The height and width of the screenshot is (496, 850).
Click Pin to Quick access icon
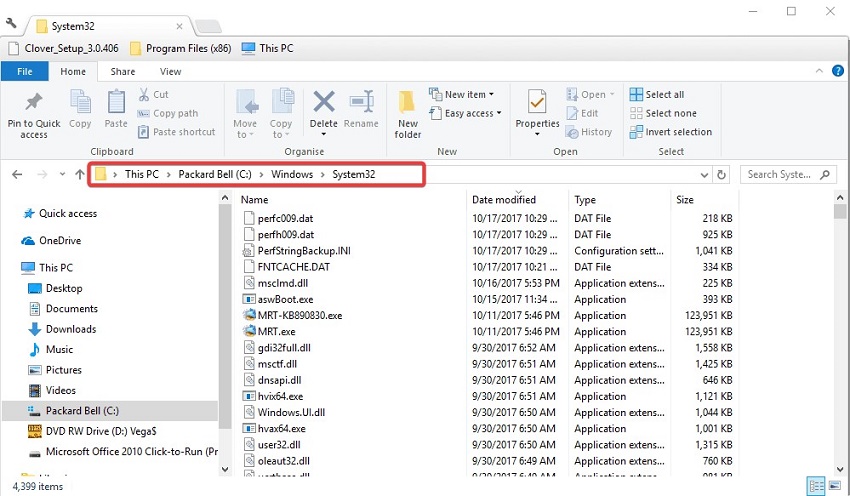tap(34, 103)
